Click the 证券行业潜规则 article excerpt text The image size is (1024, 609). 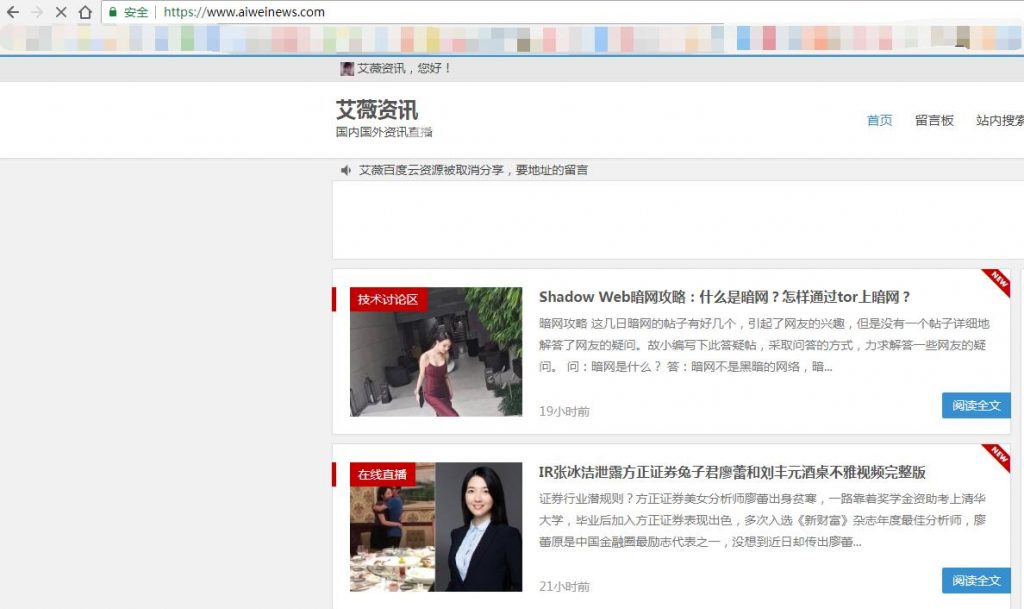click(762, 520)
